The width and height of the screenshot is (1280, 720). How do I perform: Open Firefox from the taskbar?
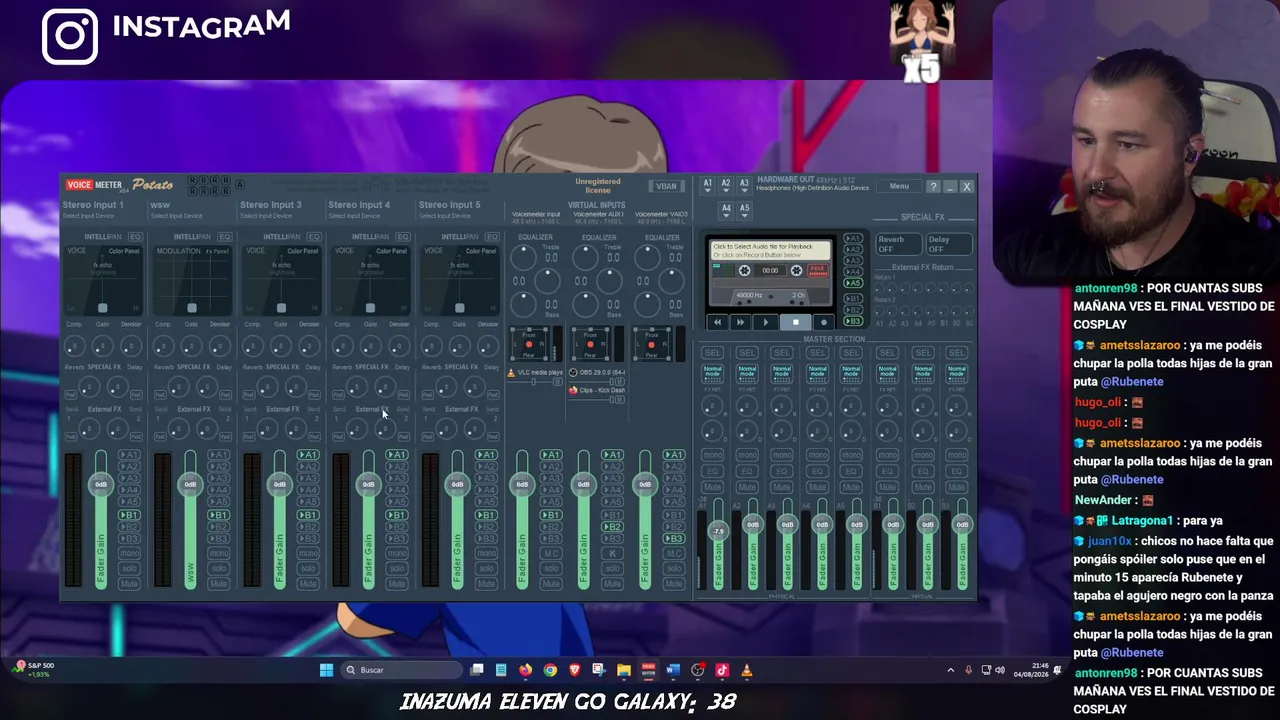[526, 670]
